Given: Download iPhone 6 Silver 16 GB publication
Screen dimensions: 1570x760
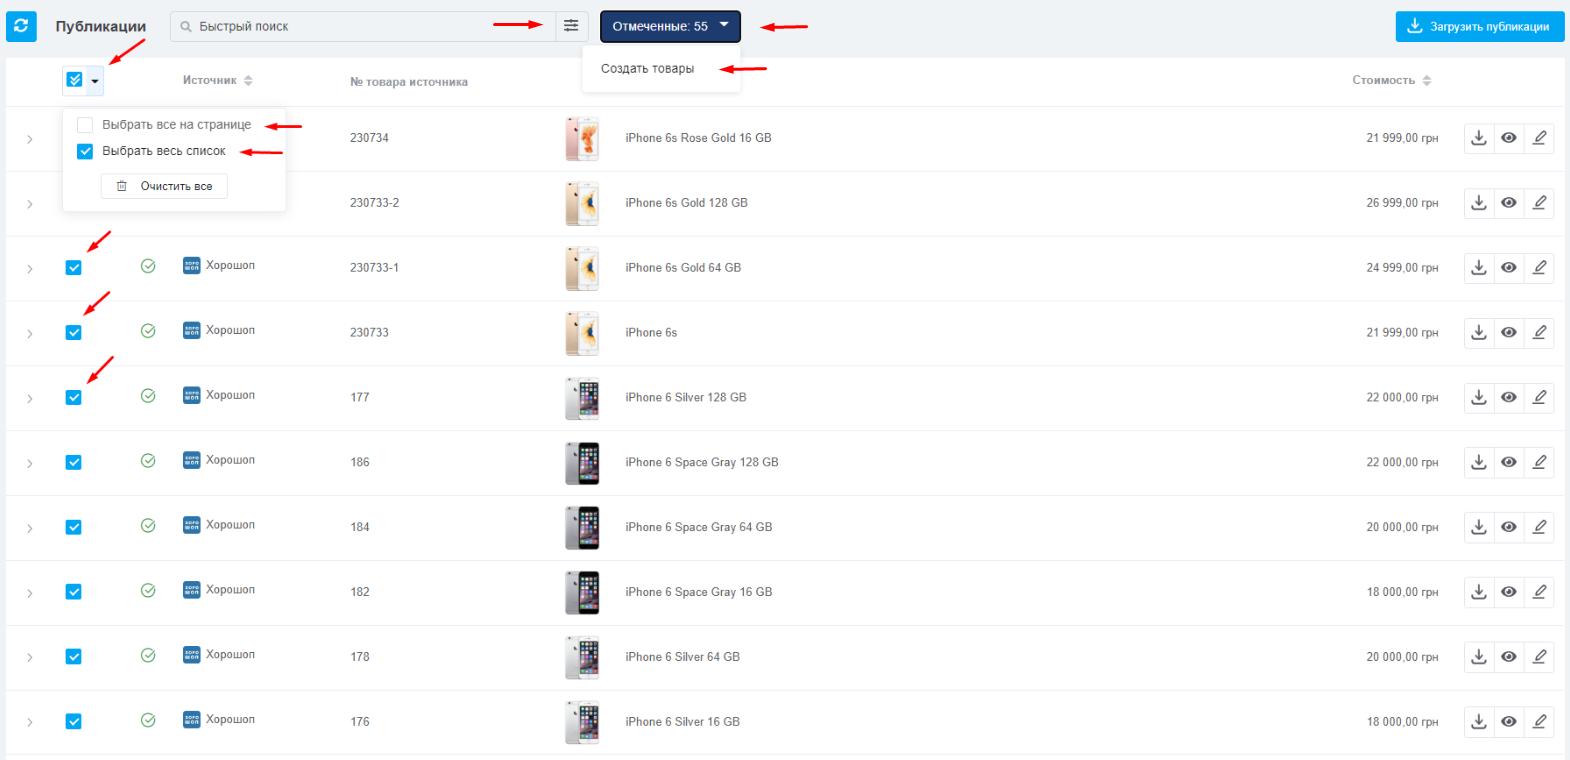Looking at the screenshot, I should tap(1479, 722).
